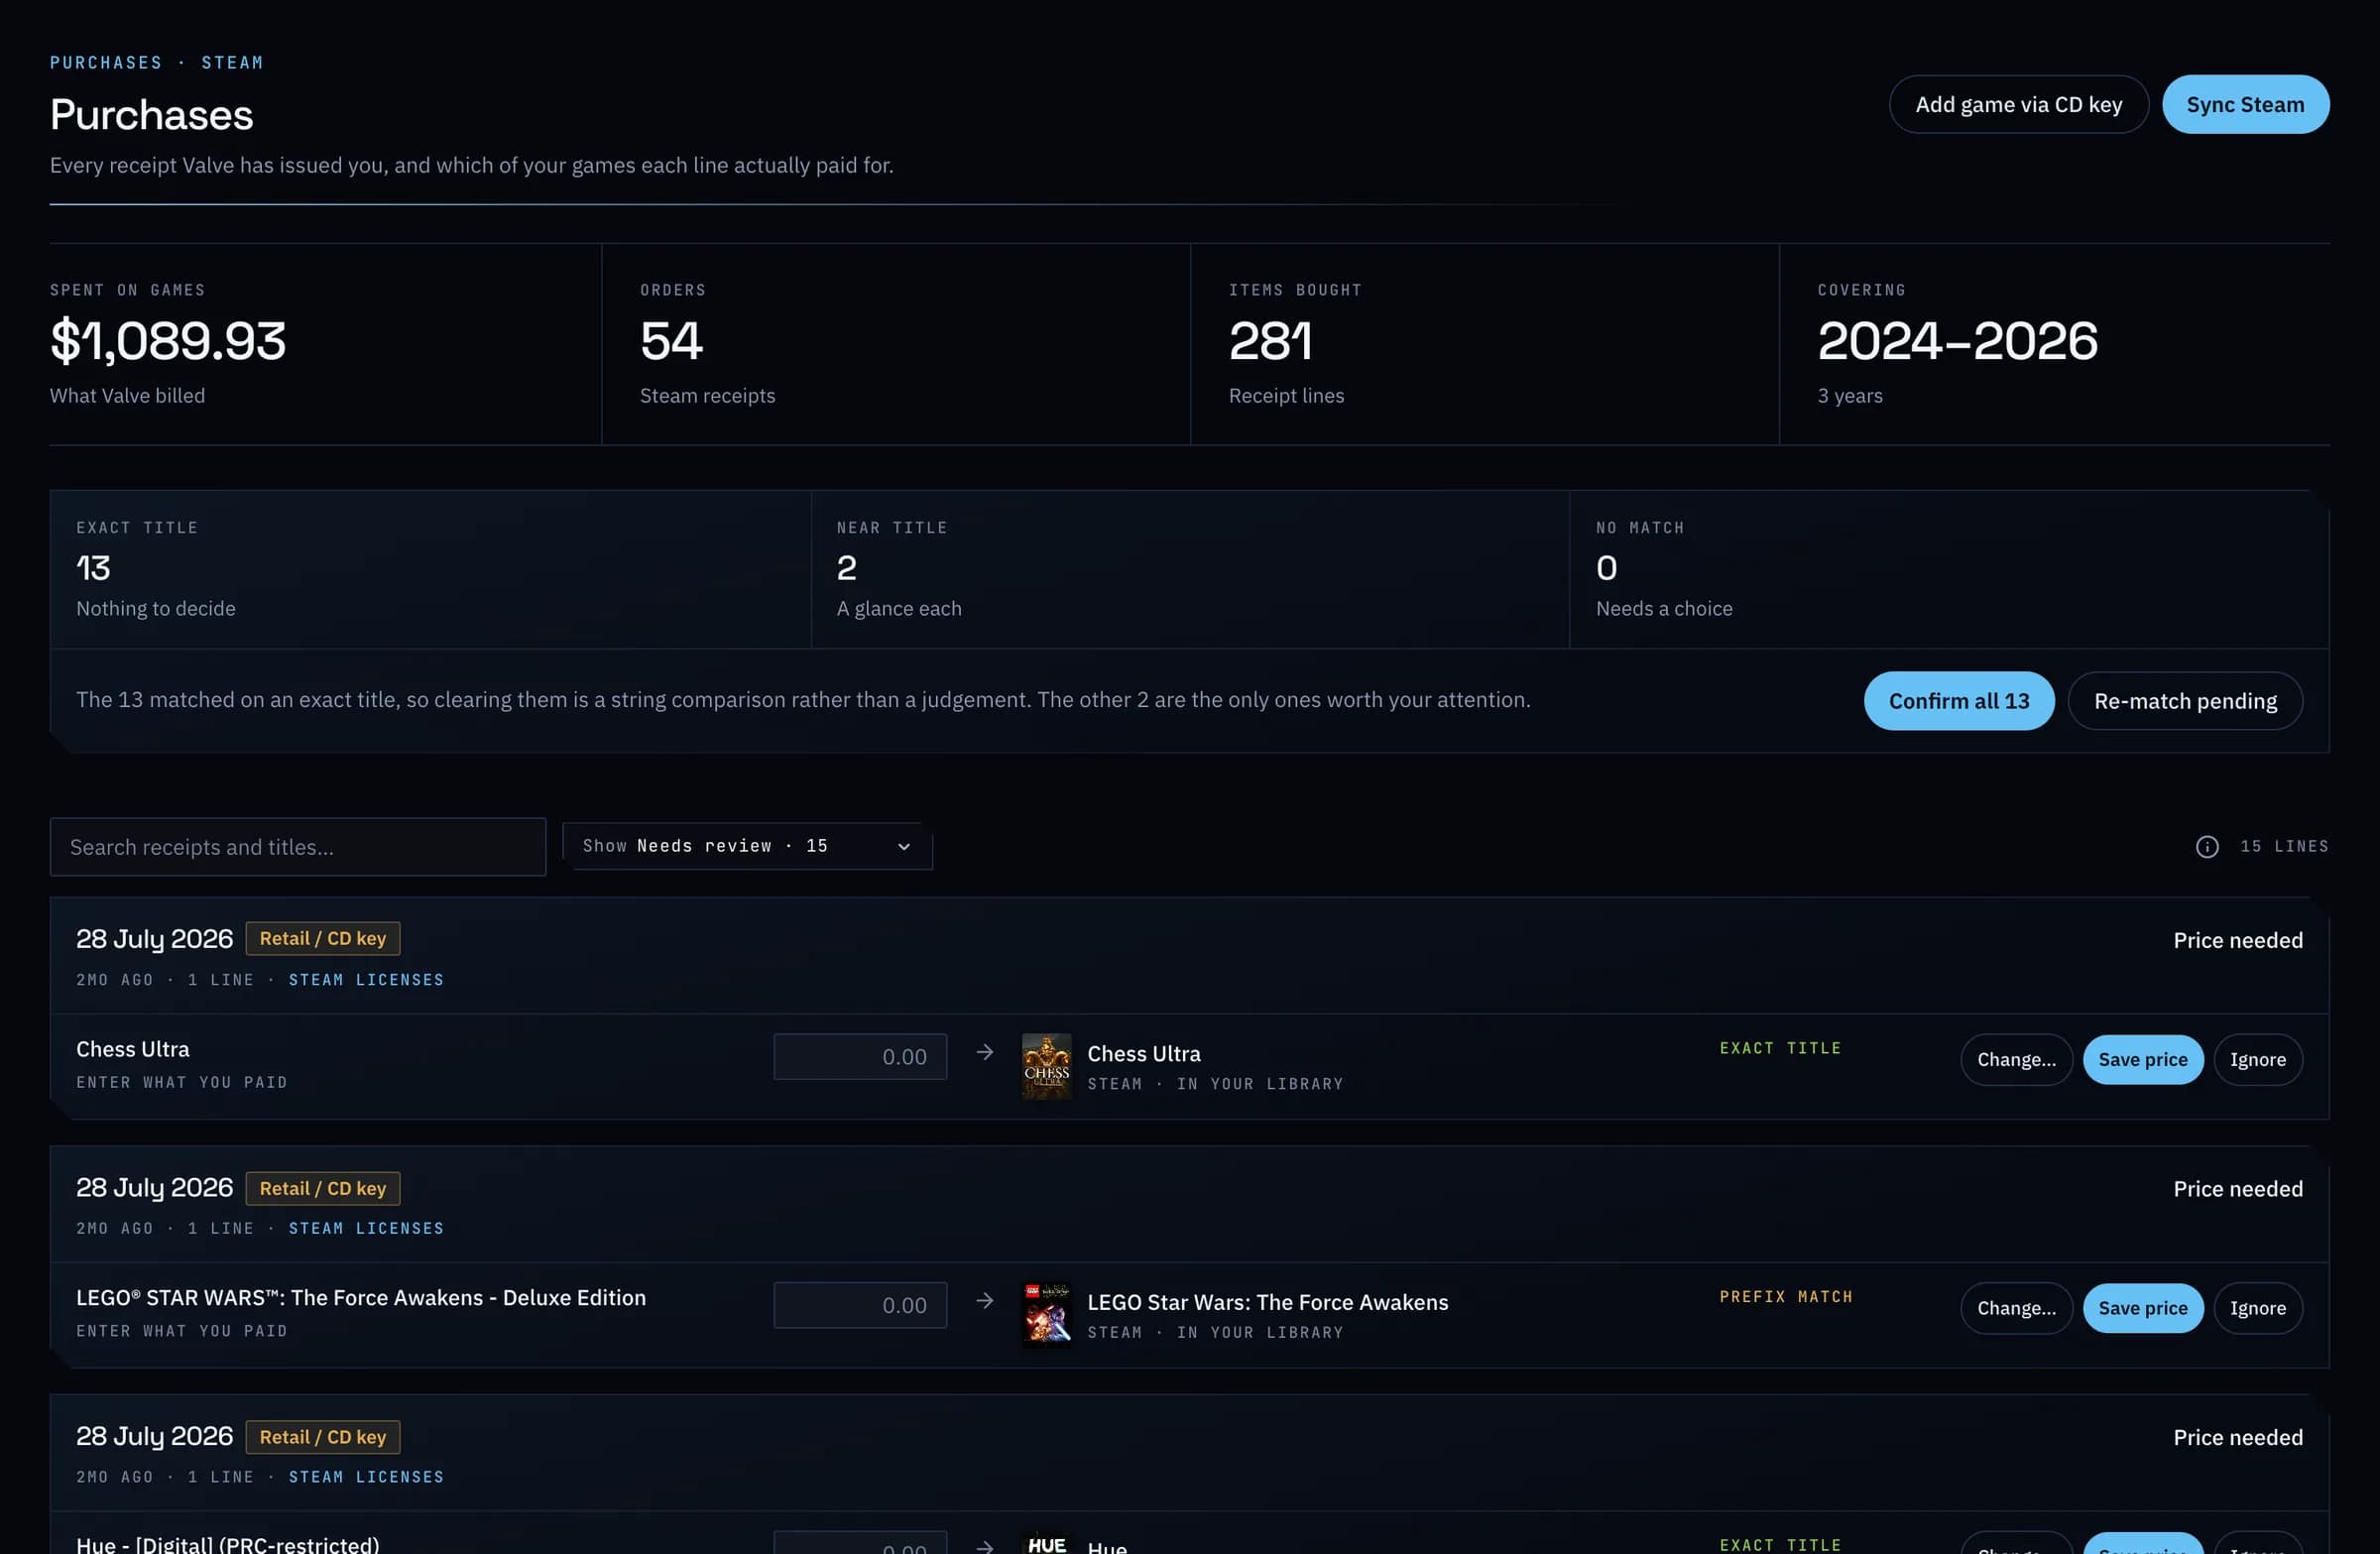Screen dimensions: 2380x1554
Task: Click Confirm all 13
Action: click(x=1959, y=701)
